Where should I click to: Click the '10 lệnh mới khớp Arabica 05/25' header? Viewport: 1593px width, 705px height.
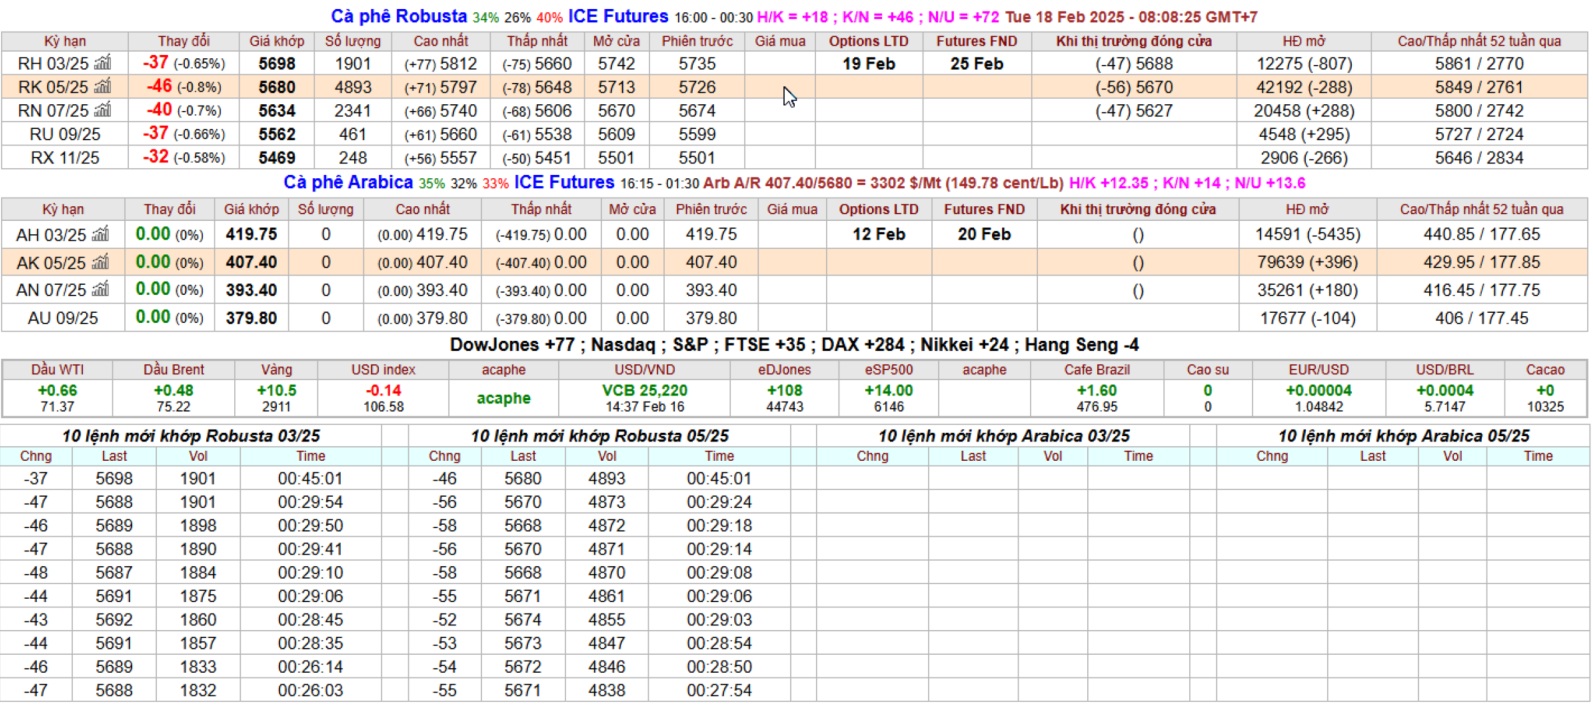tap(1403, 436)
